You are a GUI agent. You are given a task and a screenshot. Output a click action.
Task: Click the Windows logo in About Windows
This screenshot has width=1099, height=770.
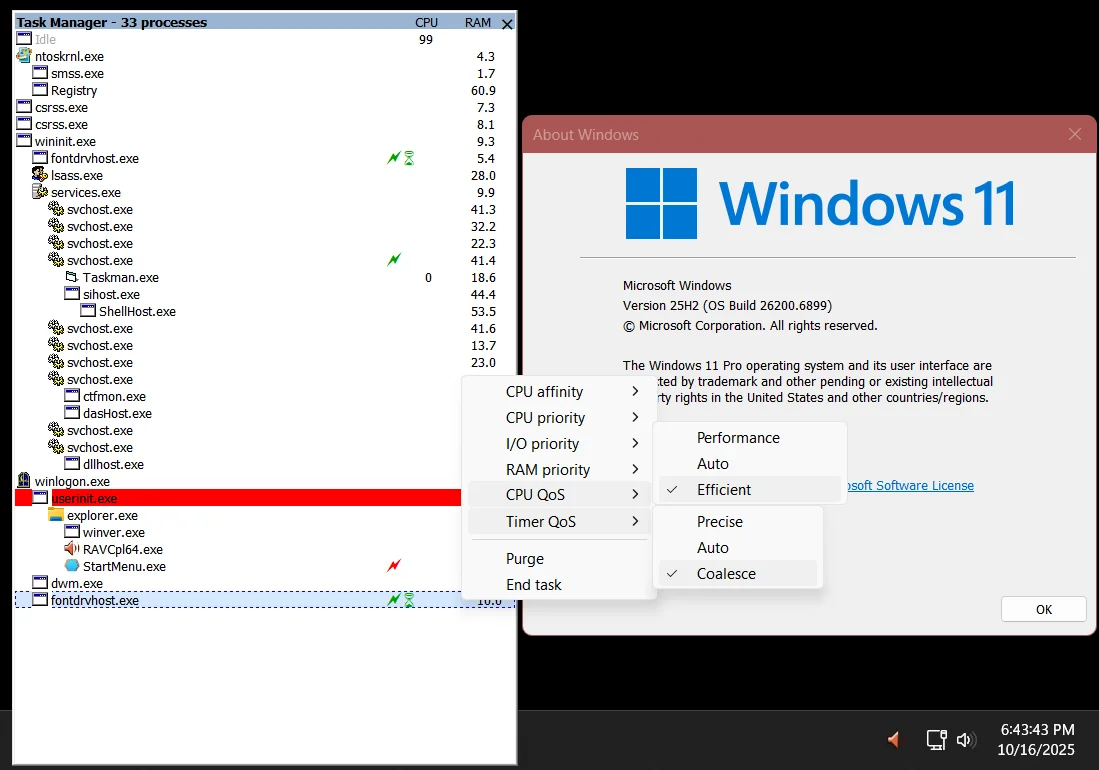point(661,203)
